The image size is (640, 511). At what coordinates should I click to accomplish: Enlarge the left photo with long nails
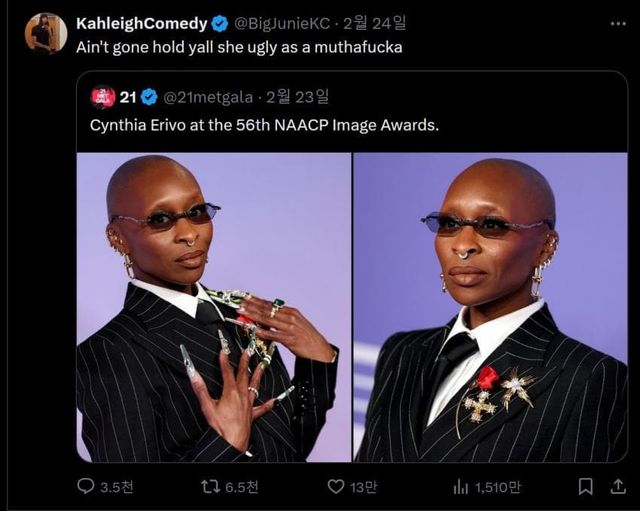pyautogui.click(x=214, y=307)
